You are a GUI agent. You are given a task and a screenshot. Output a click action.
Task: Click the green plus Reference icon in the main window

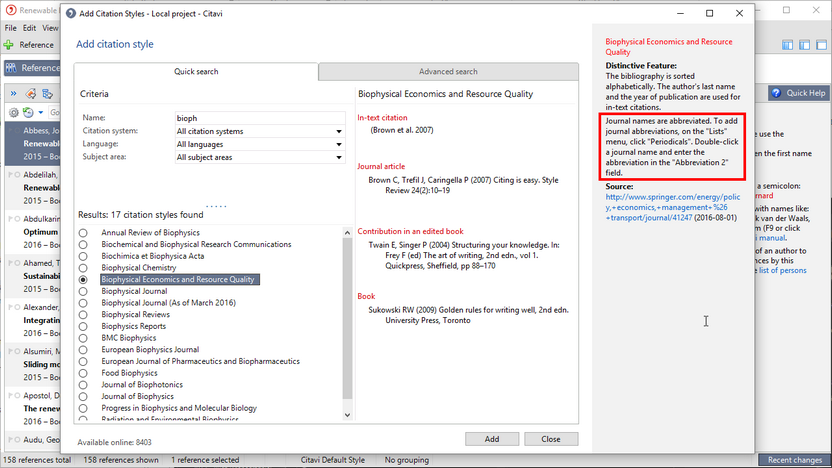point(9,45)
